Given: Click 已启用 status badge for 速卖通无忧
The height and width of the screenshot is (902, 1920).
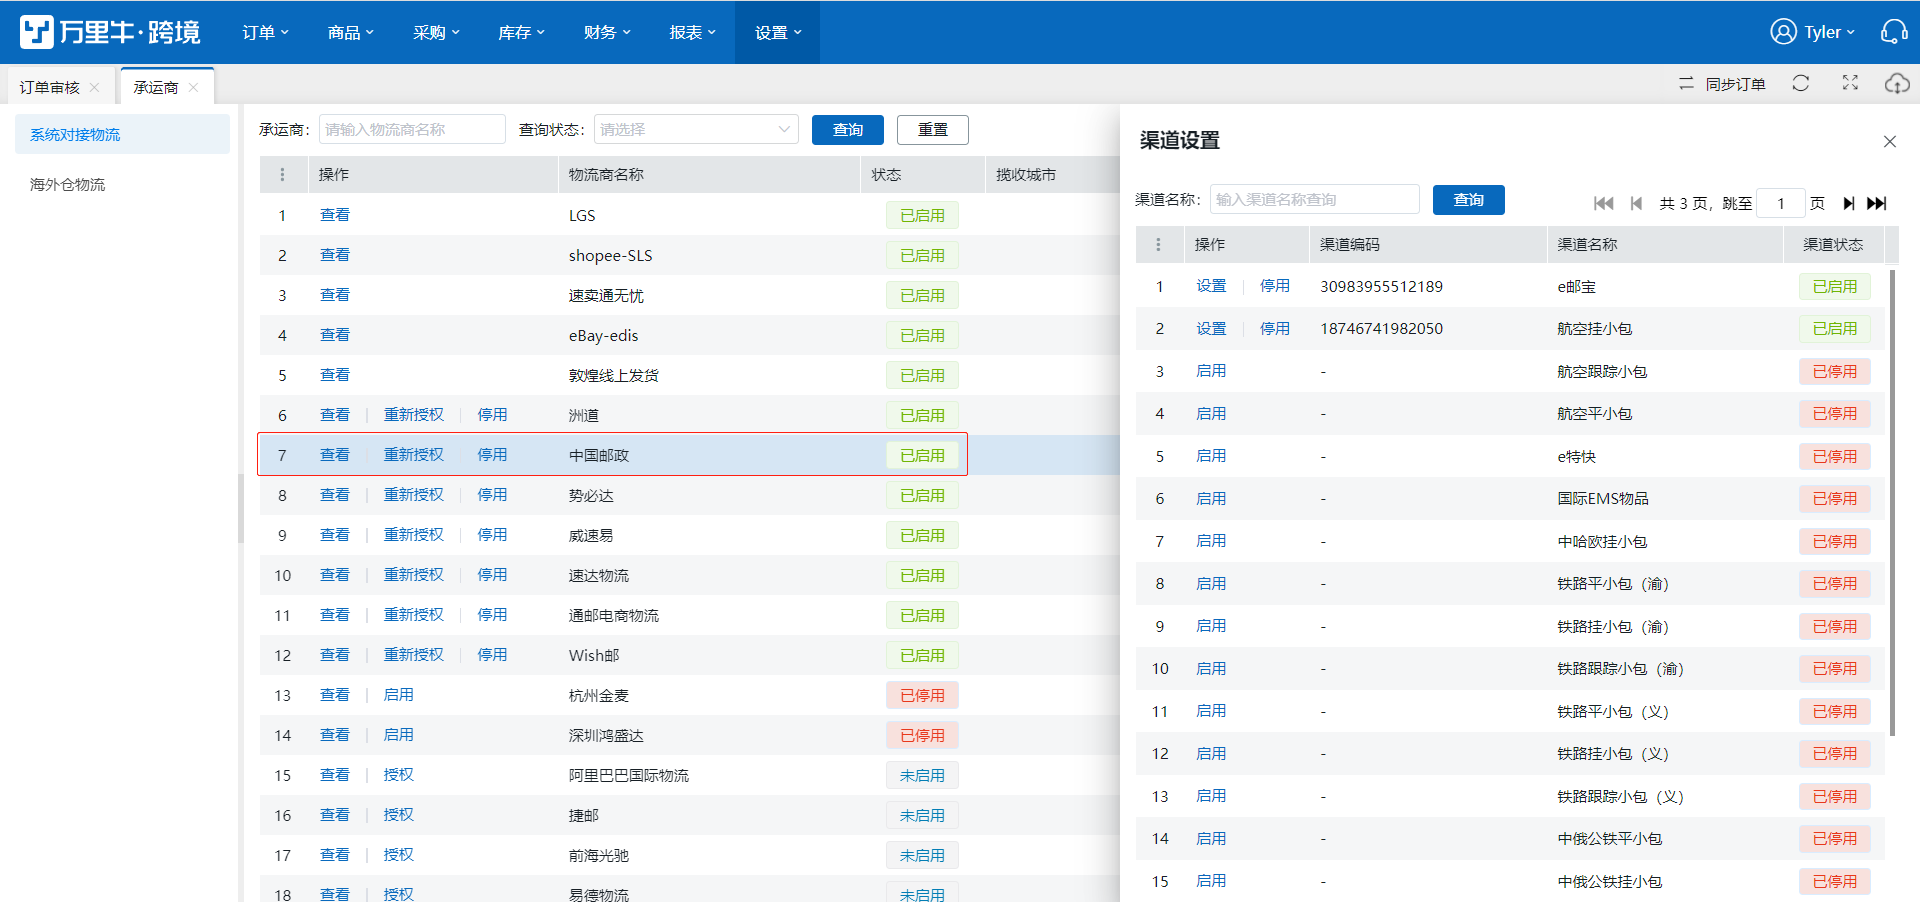Looking at the screenshot, I should (922, 295).
